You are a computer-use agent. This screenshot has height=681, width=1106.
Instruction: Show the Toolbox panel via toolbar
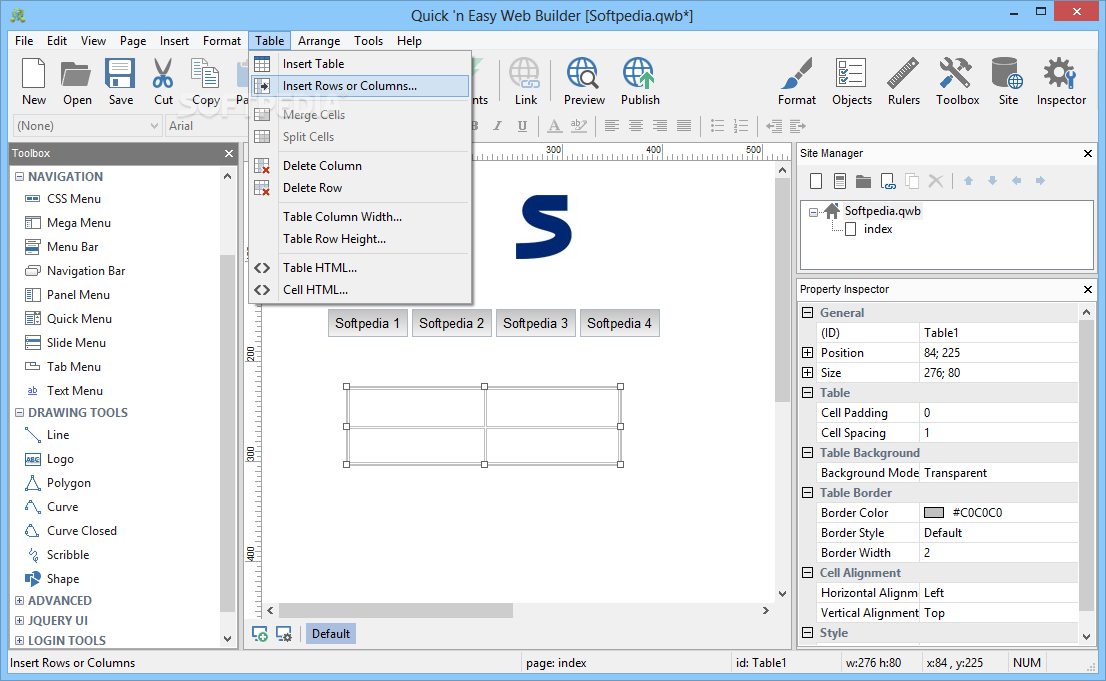tap(957, 82)
